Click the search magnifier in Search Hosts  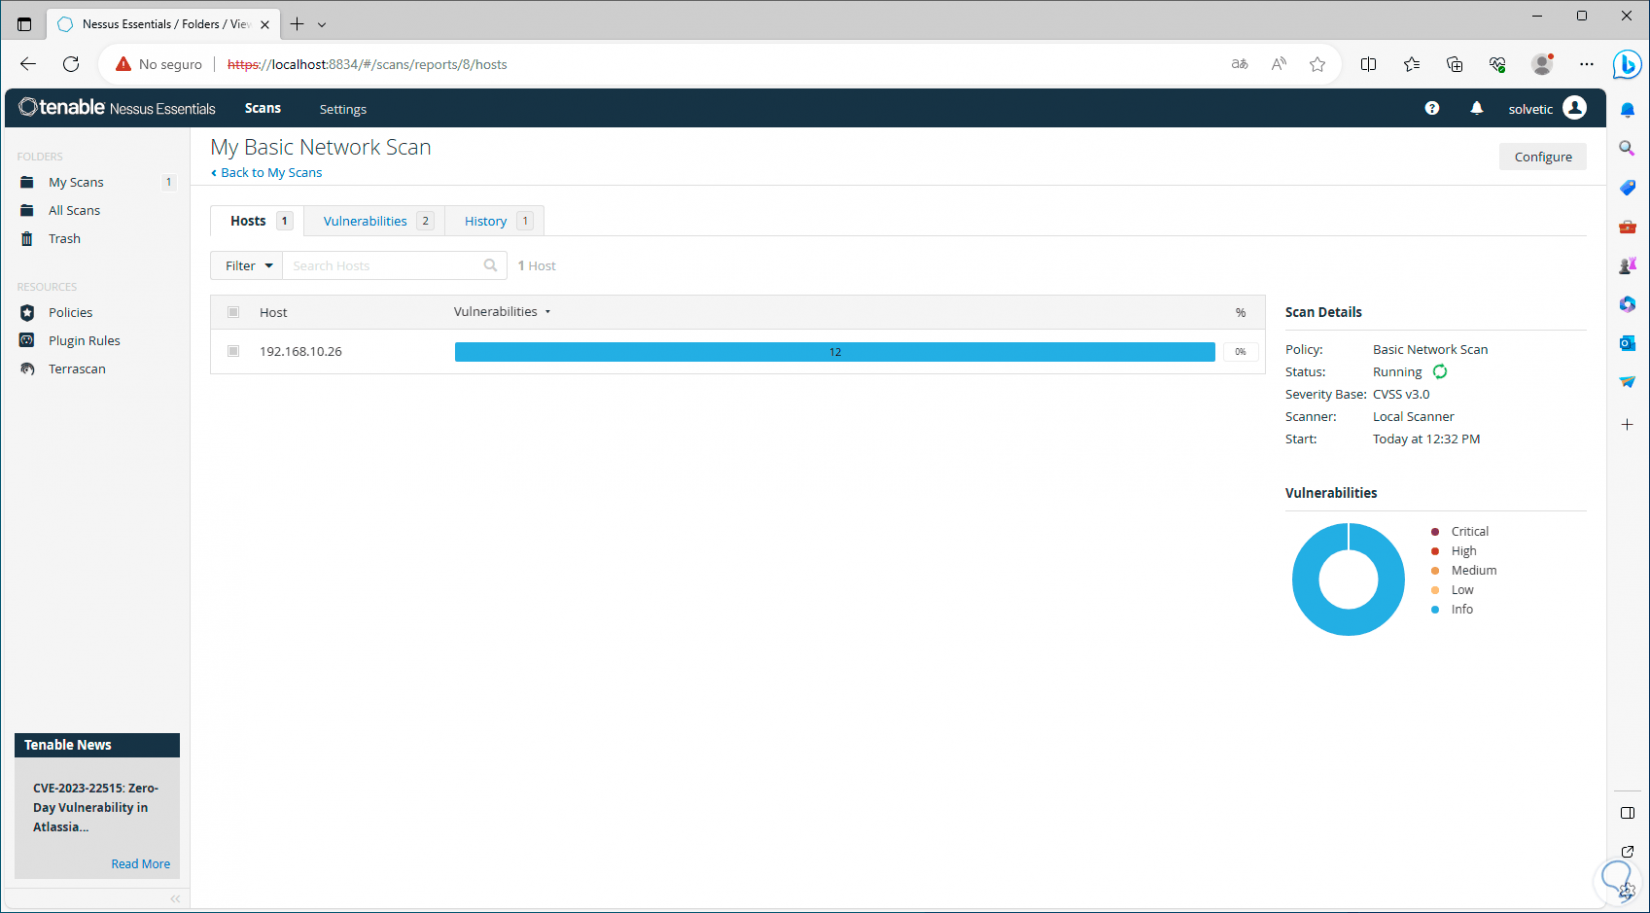490,265
